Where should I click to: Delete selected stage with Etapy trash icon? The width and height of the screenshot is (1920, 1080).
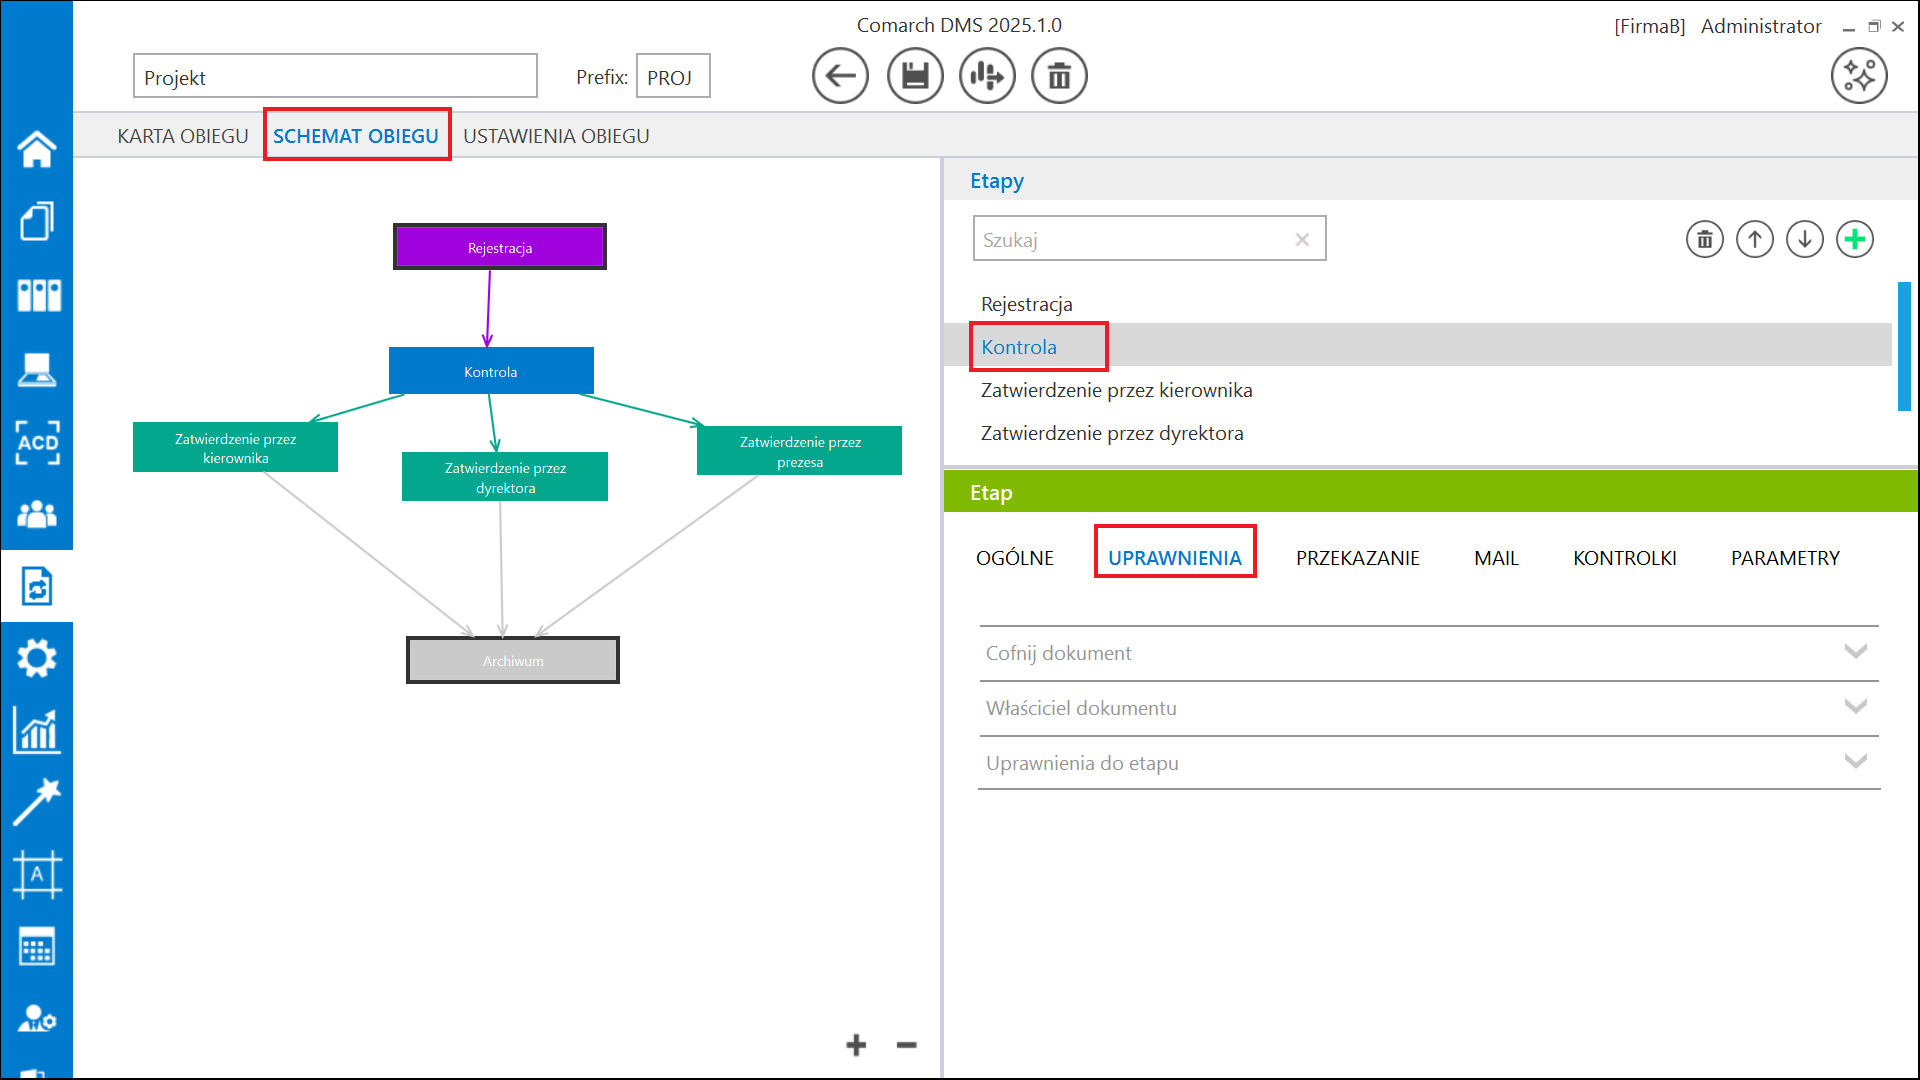[1705, 240]
